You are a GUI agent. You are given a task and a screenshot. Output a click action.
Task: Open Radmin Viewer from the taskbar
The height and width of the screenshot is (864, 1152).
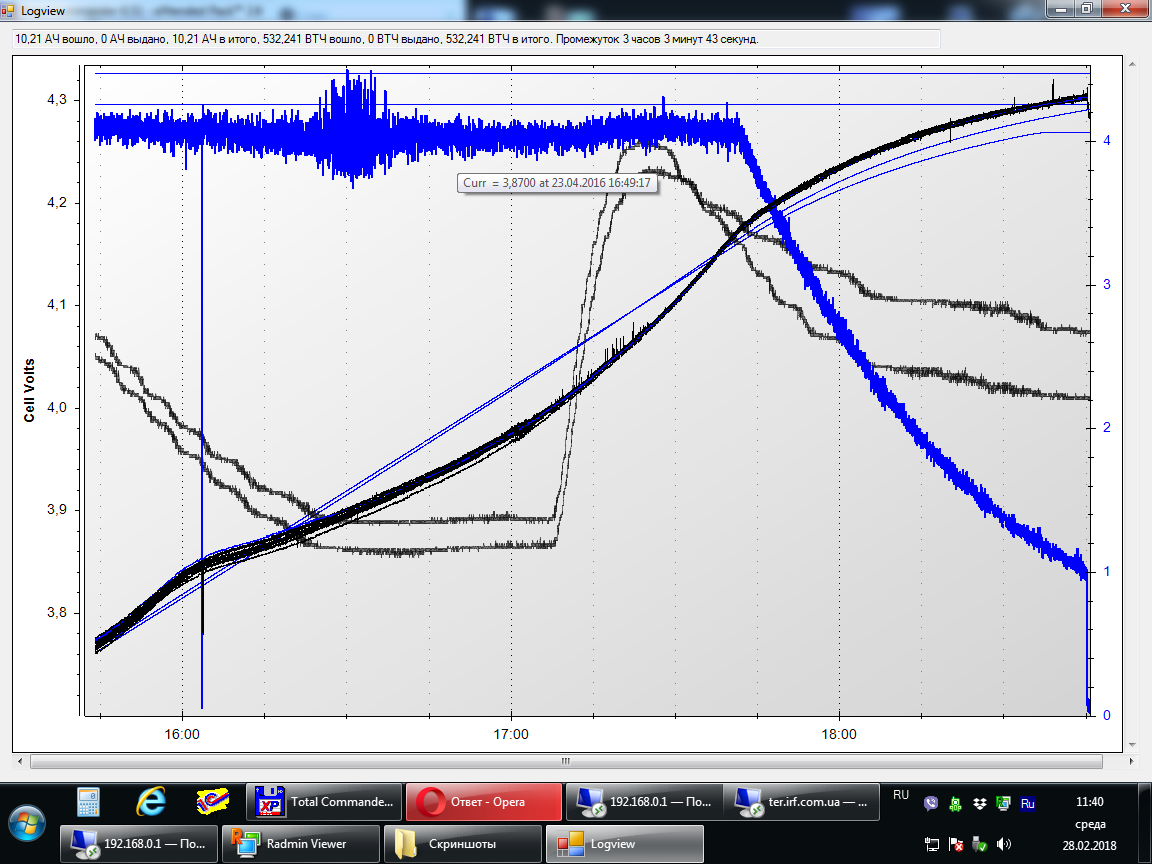pos(301,844)
